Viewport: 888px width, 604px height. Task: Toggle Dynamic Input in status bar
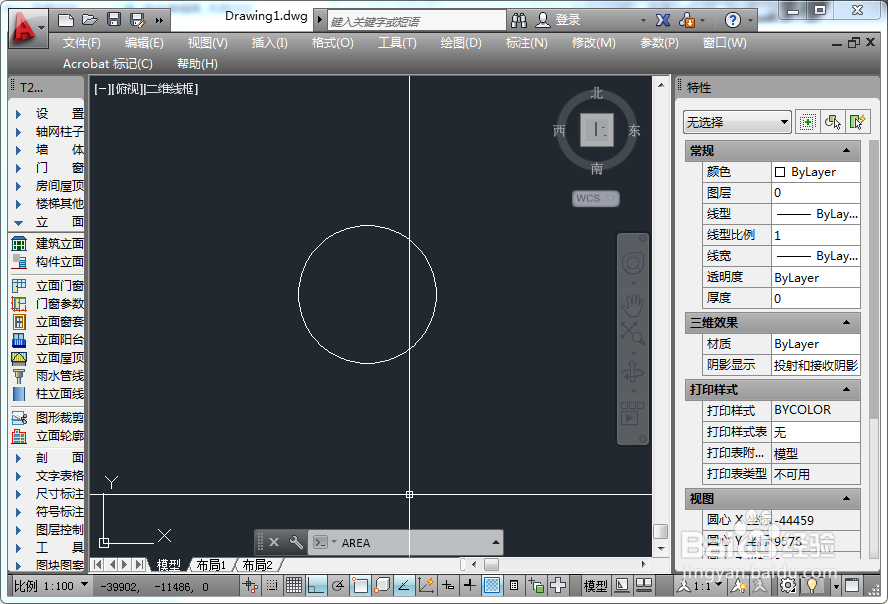point(448,585)
